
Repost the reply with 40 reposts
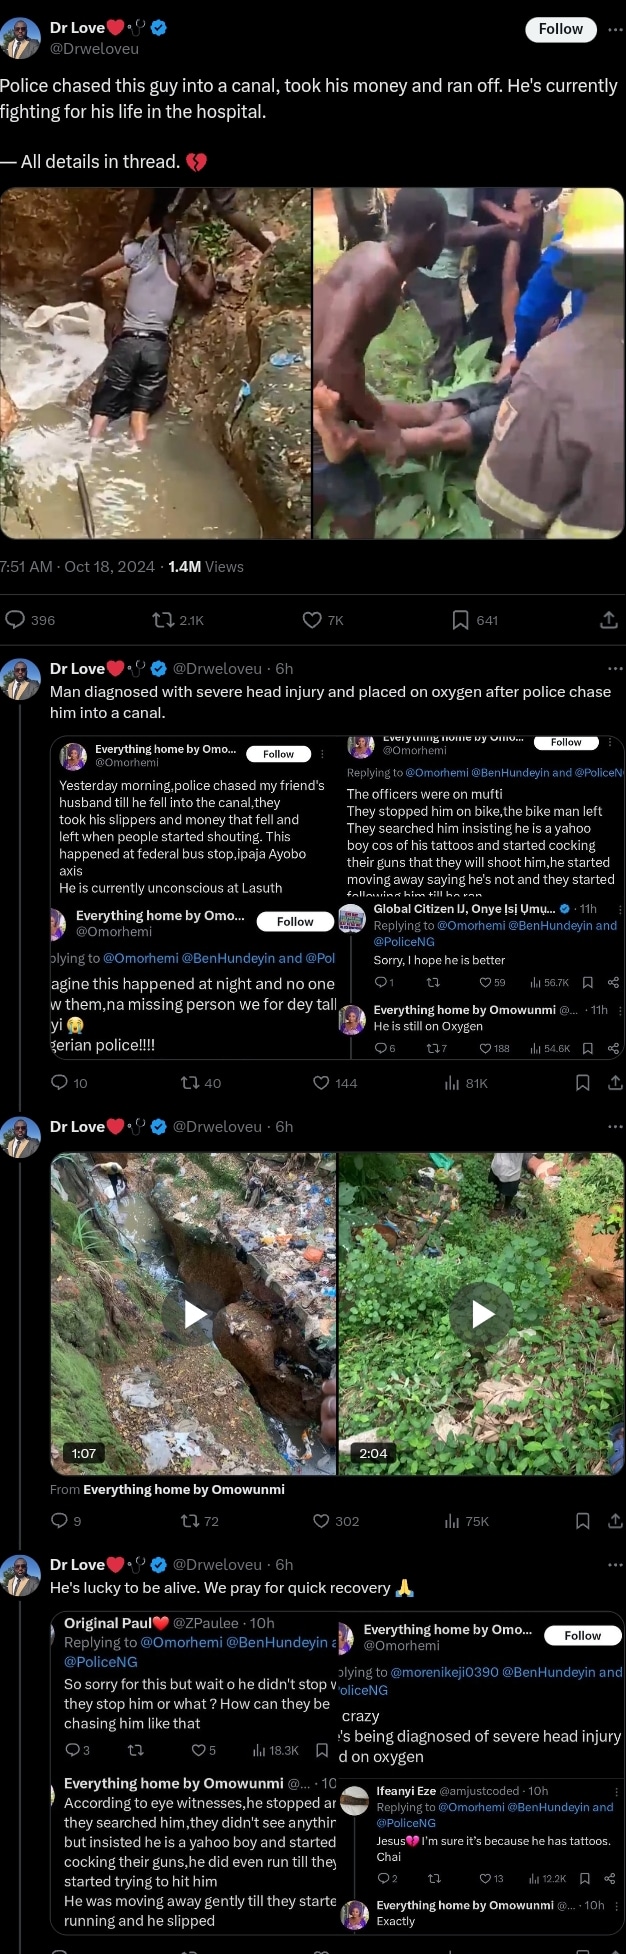click(x=189, y=1082)
